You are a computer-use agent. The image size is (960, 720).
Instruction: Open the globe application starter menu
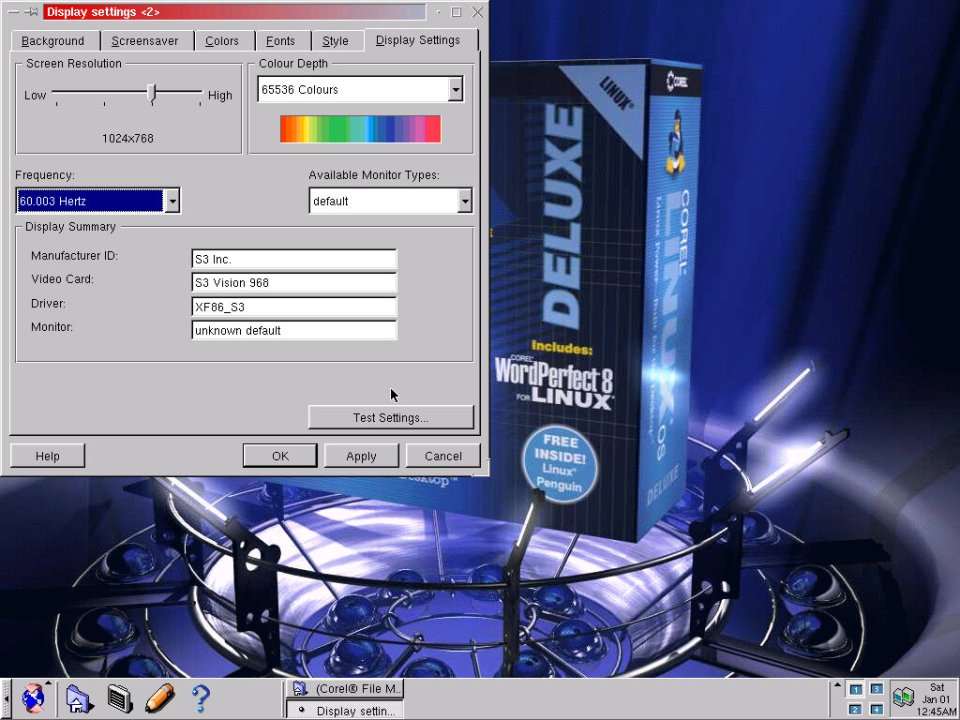coord(34,697)
